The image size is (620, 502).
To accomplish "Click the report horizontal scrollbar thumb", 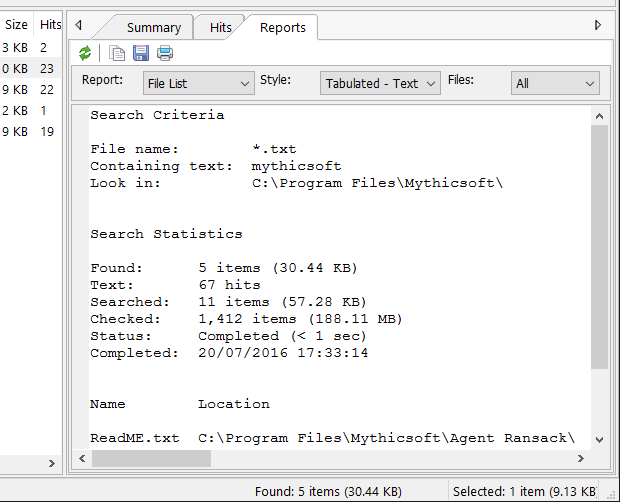I will click(151, 459).
